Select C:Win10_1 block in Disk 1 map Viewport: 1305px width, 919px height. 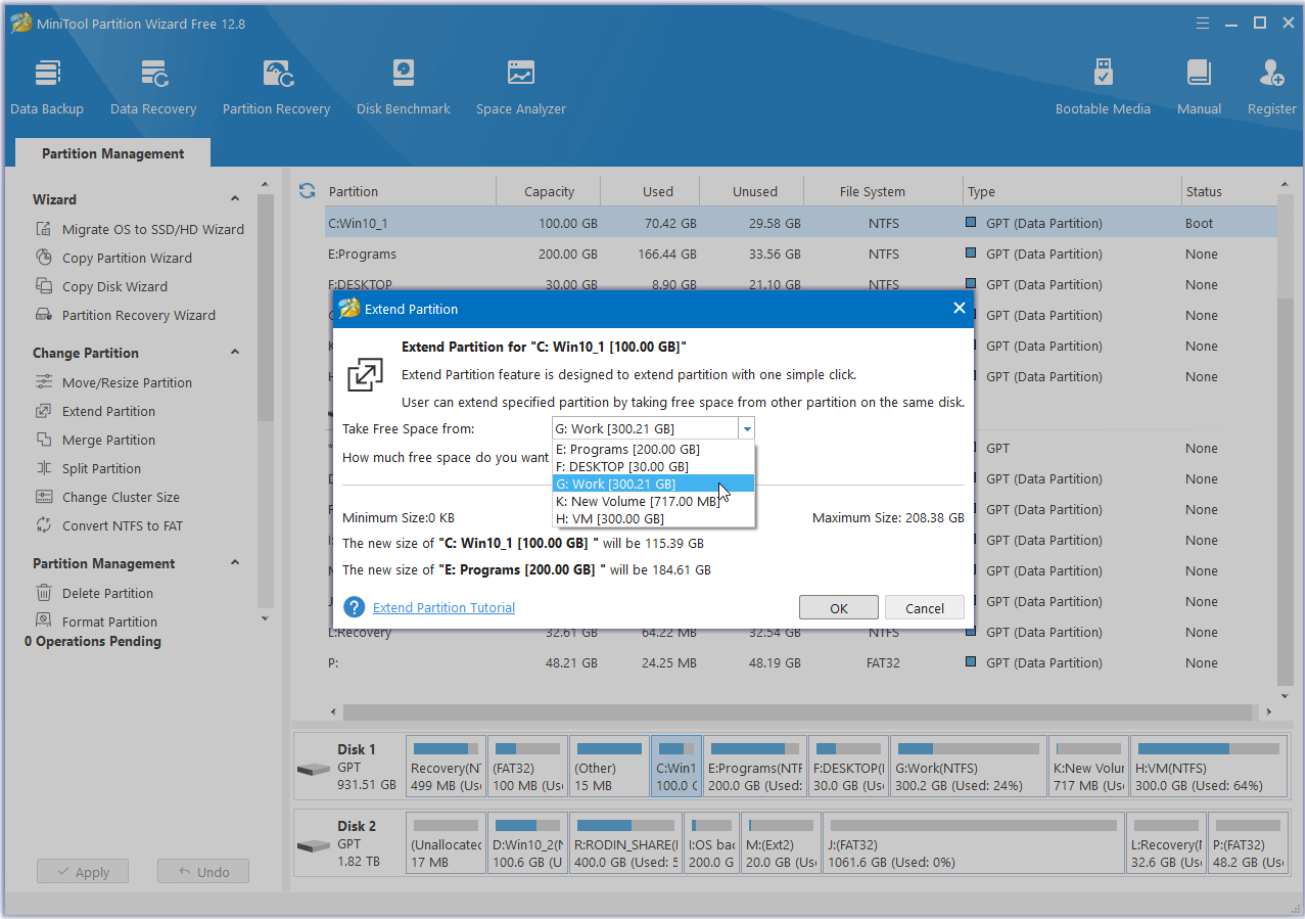[x=676, y=767]
